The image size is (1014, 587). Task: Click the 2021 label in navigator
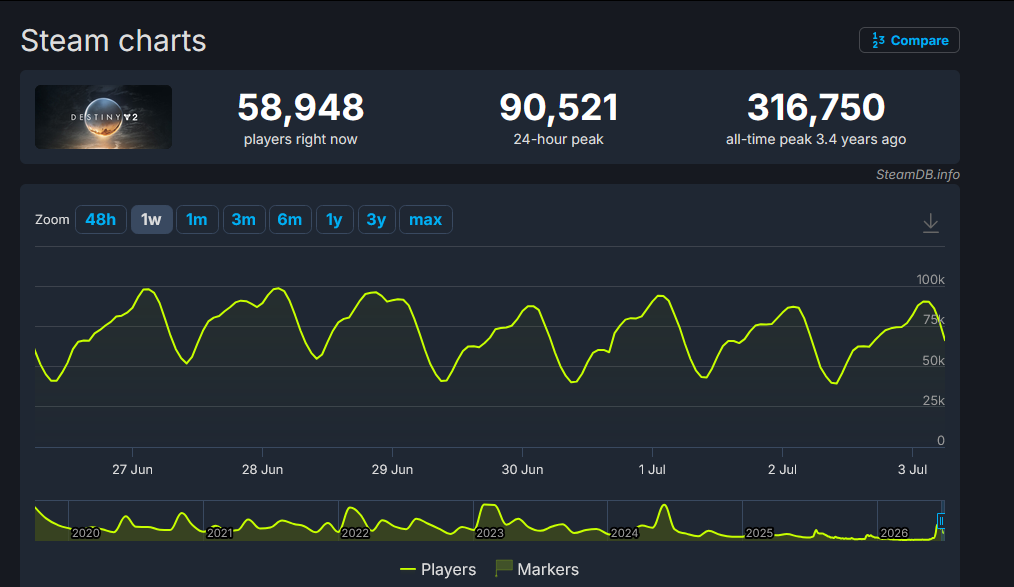[220, 533]
